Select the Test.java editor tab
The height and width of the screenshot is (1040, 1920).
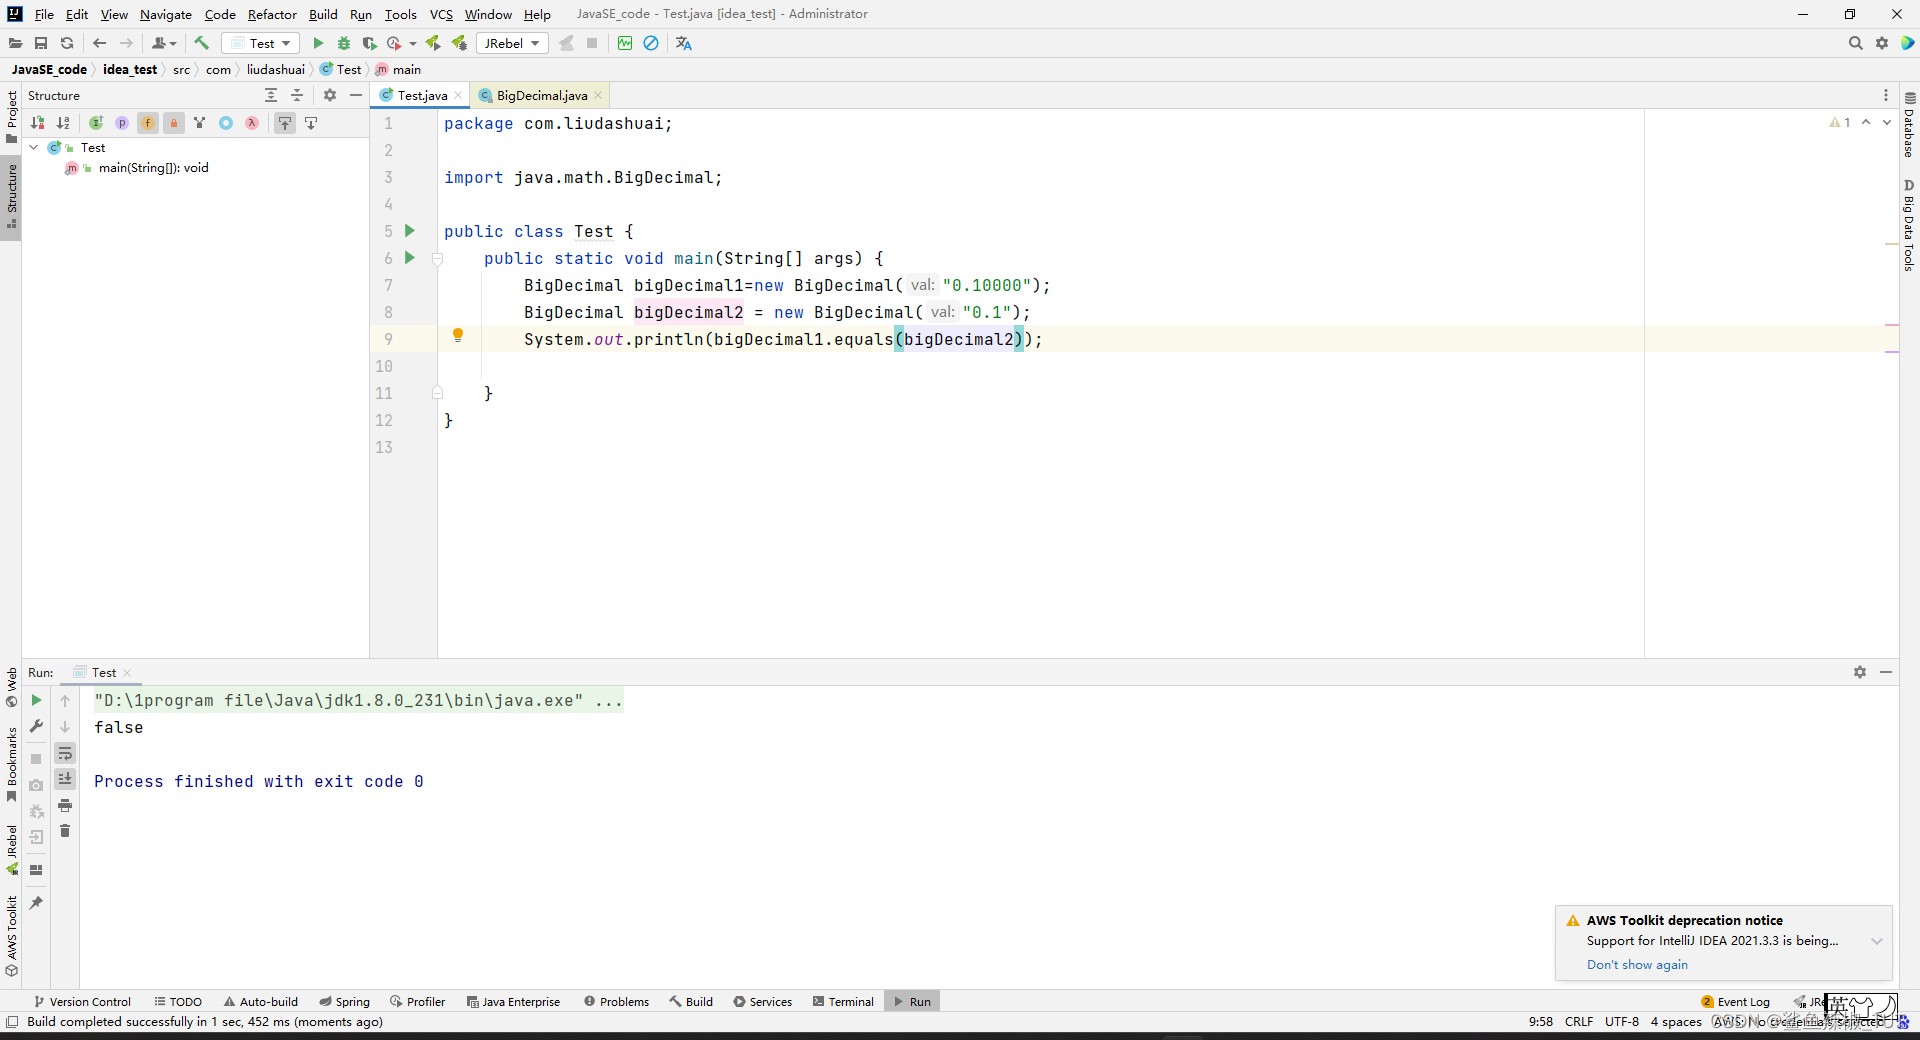[x=421, y=95]
